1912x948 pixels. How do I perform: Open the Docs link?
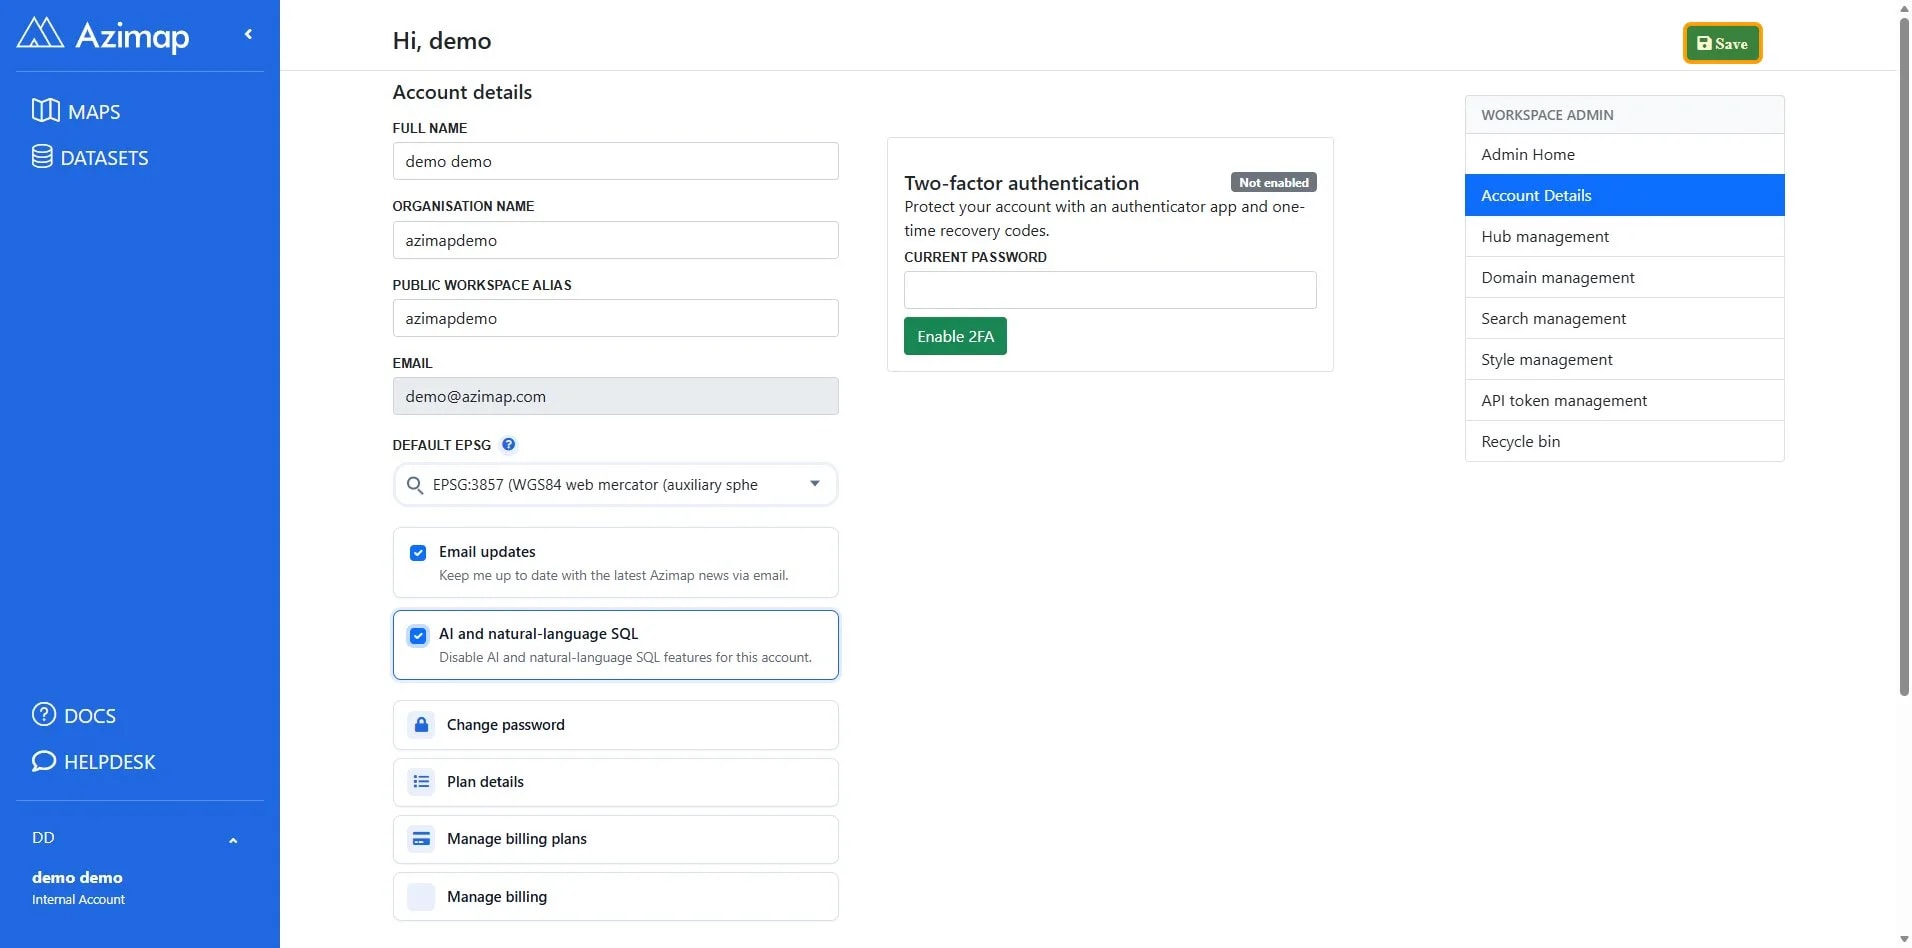point(74,715)
